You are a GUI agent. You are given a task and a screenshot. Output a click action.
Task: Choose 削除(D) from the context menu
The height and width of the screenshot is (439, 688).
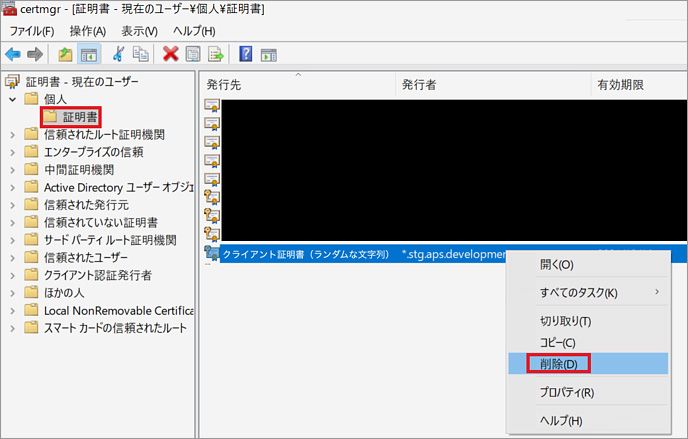point(588,364)
